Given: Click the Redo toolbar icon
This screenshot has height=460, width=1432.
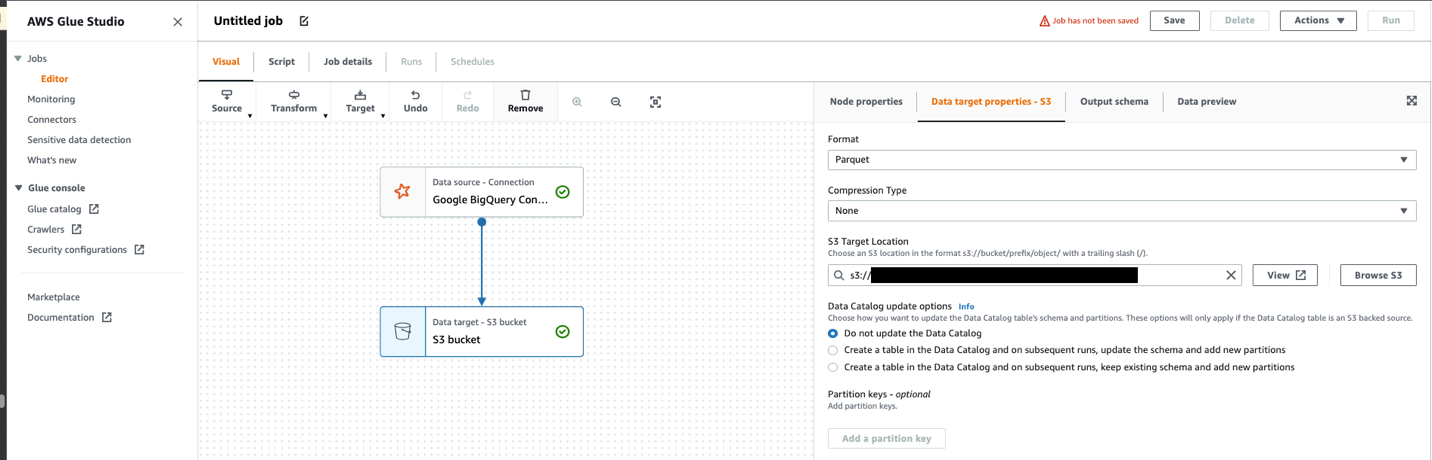Looking at the screenshot, I should pos(467,95).
